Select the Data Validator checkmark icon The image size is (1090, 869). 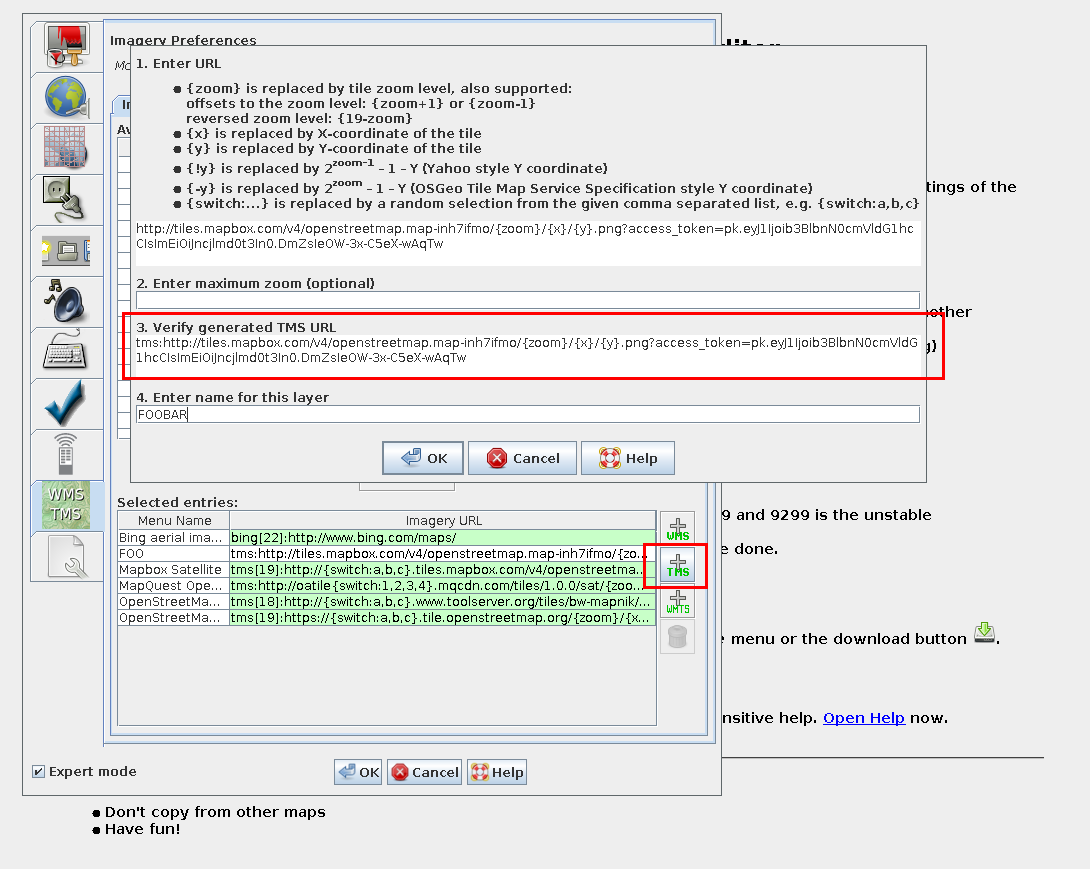coord(67,403)
